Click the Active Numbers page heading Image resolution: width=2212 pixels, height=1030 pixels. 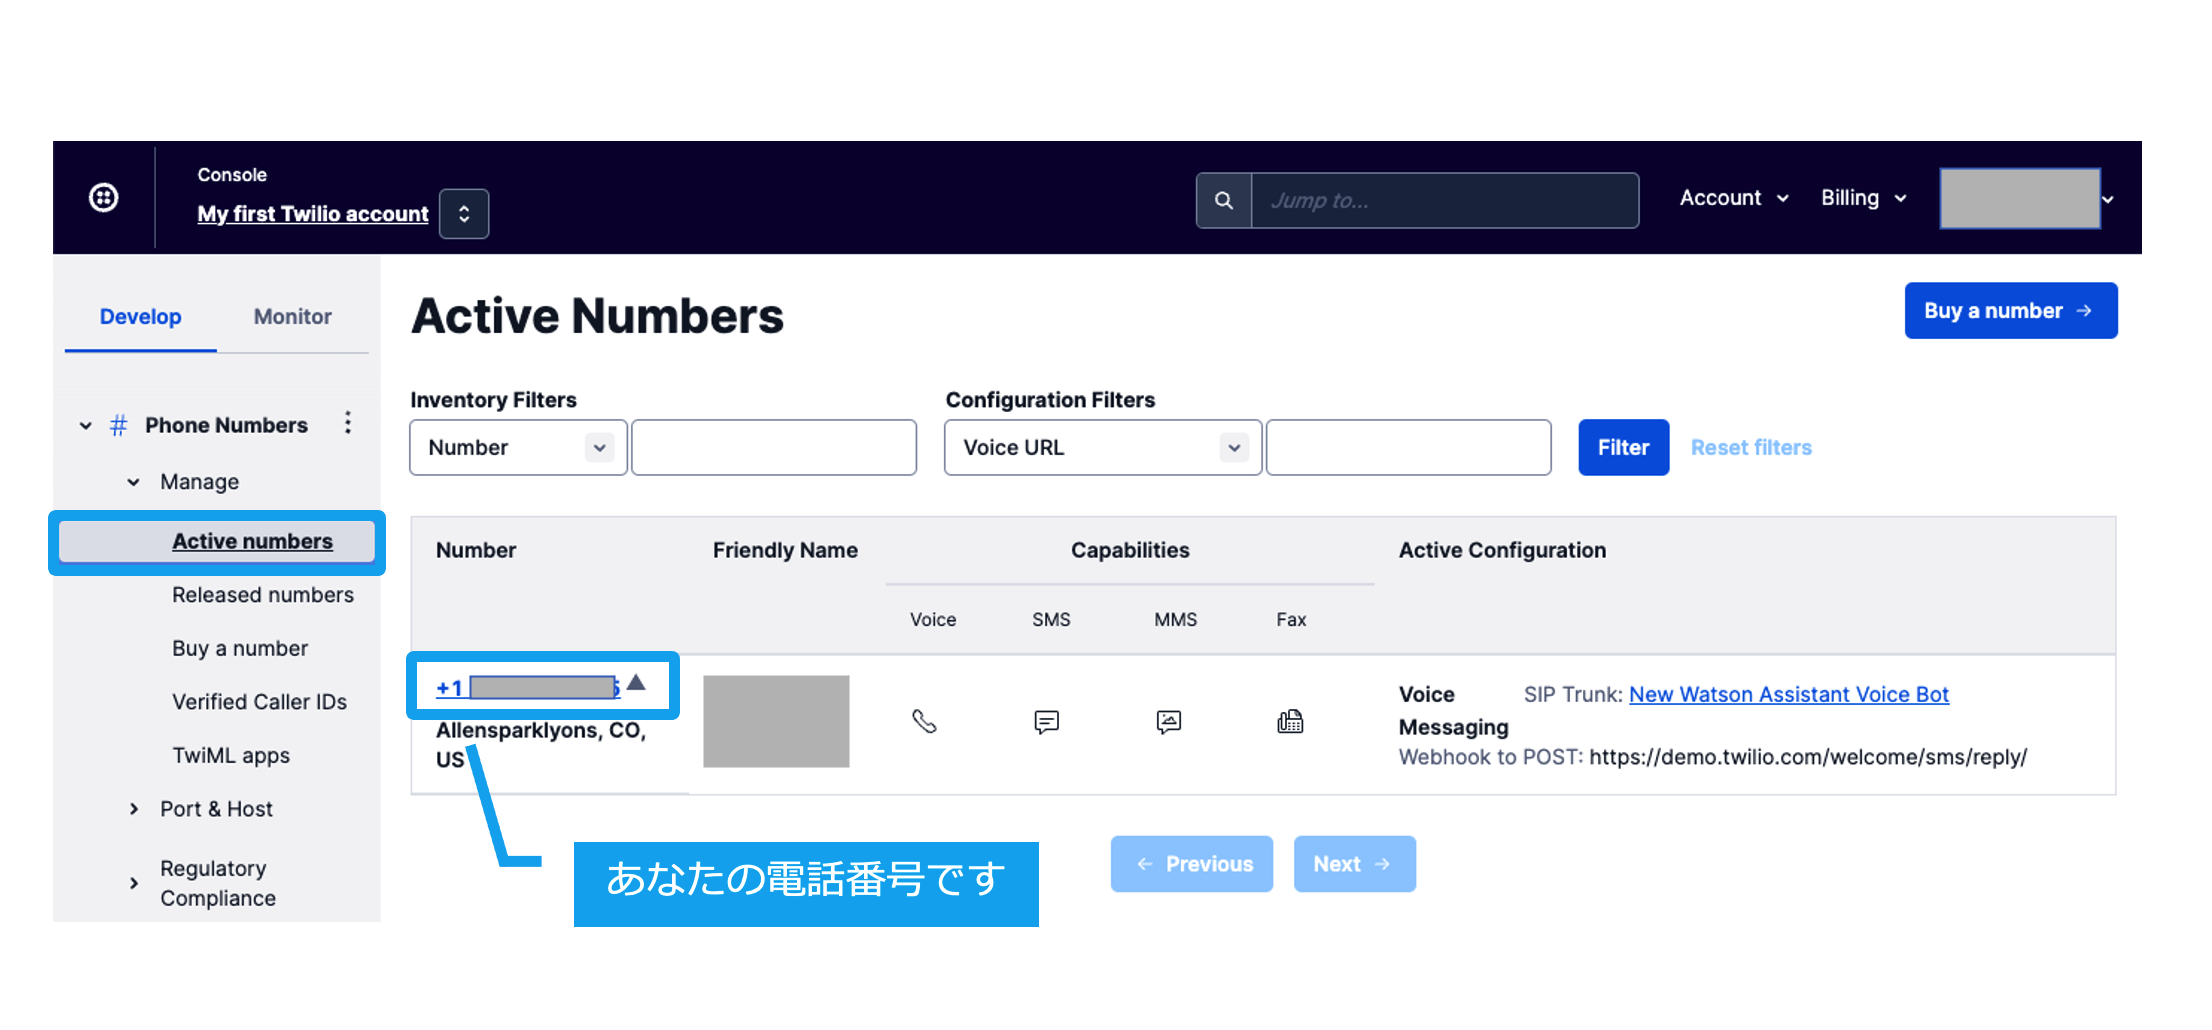coord(597,316)
